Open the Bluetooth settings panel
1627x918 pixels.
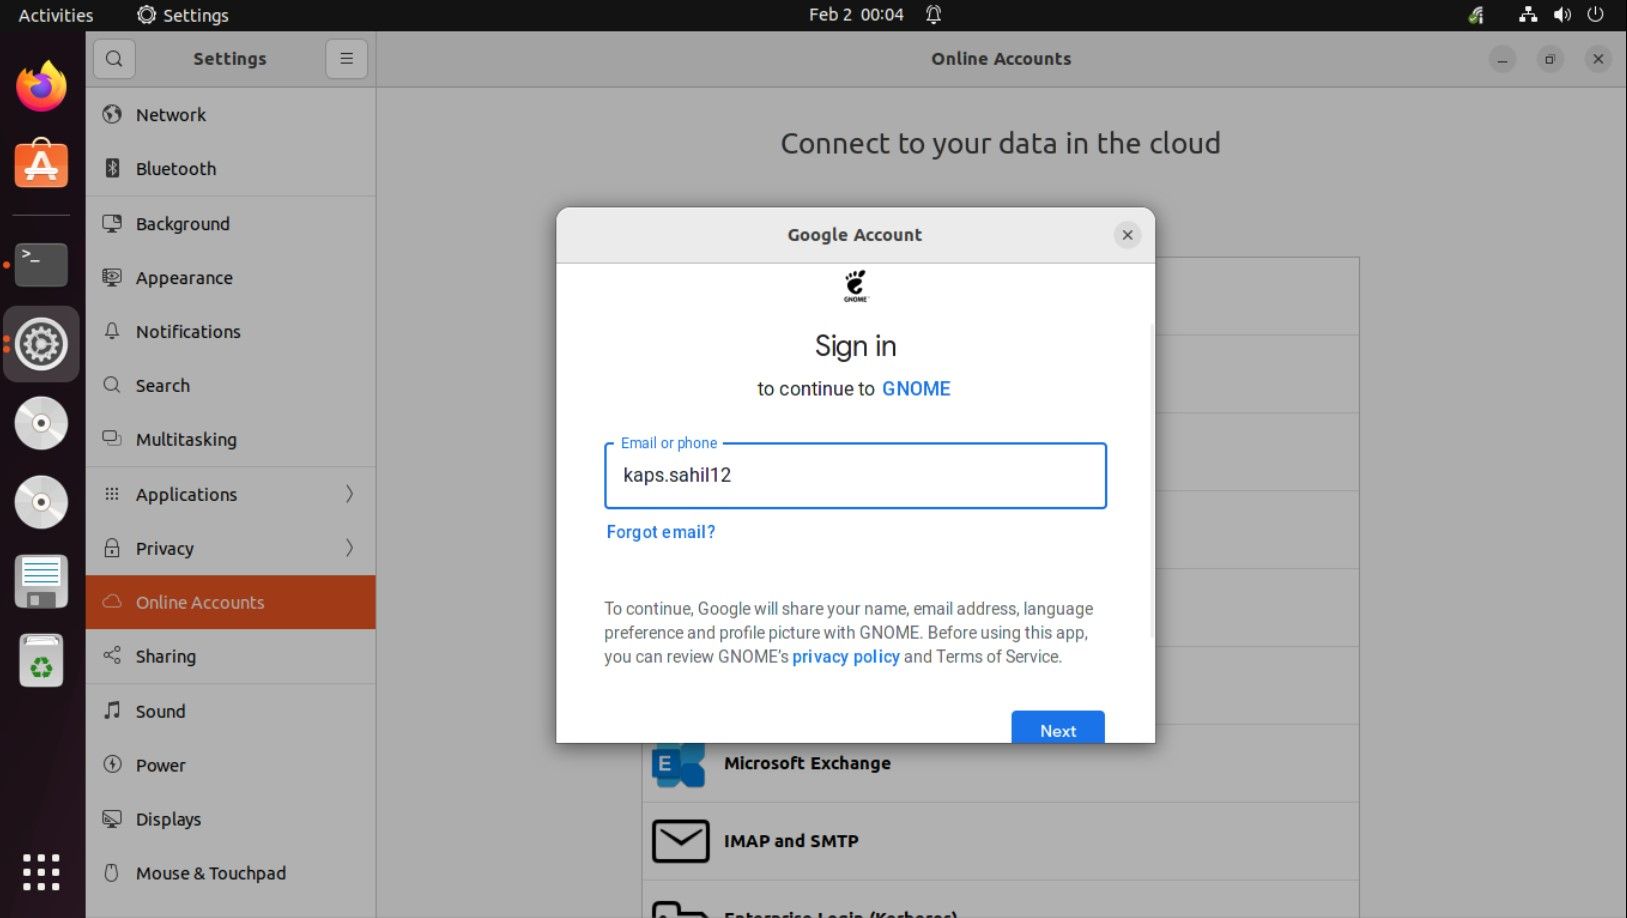(176, 169)
